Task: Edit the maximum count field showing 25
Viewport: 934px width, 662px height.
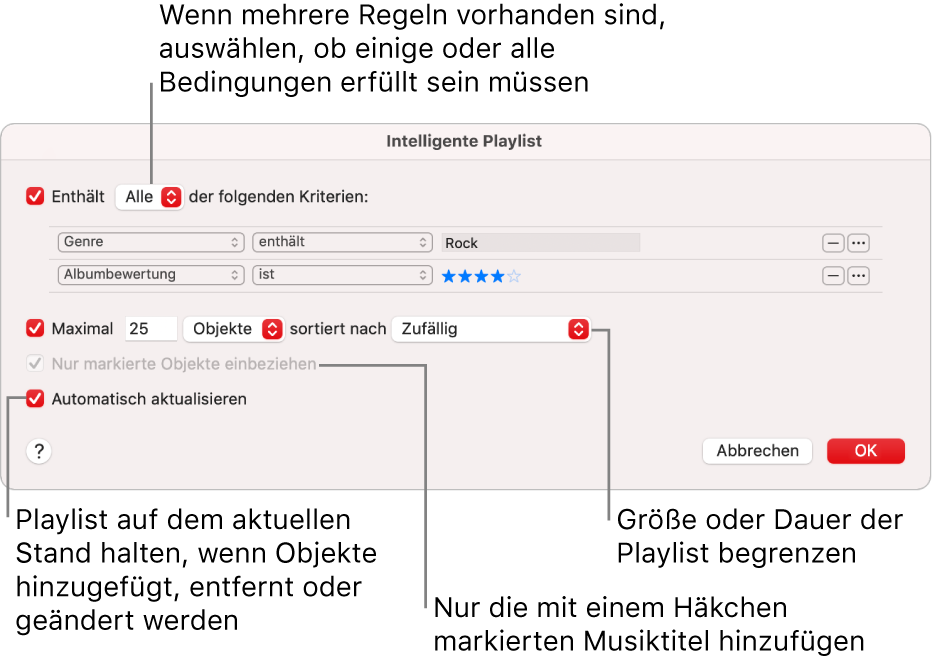Action: pos(150,328)
